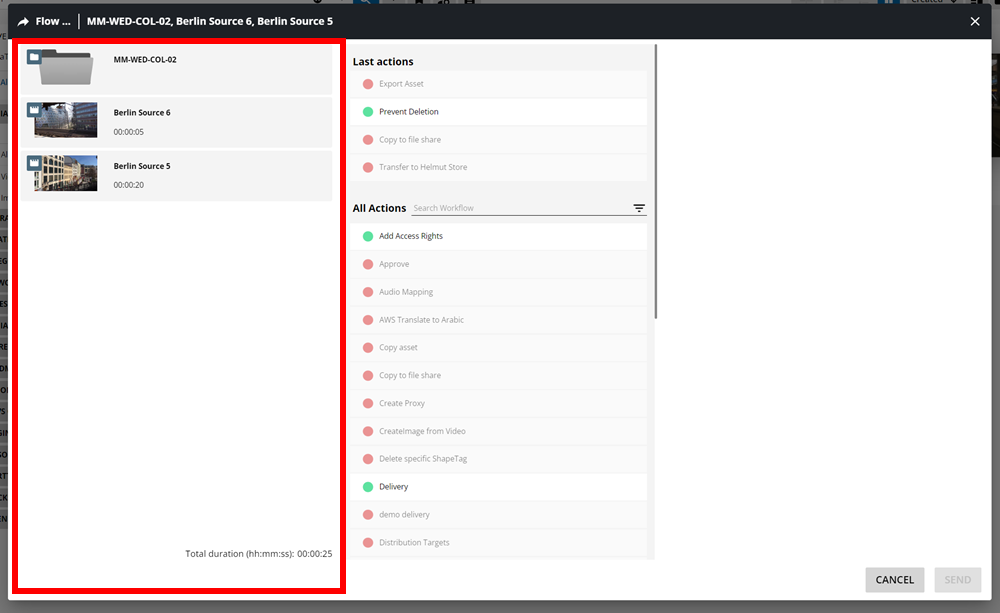Click the red status dot next to Audio Mapping

tap(368, 292)
